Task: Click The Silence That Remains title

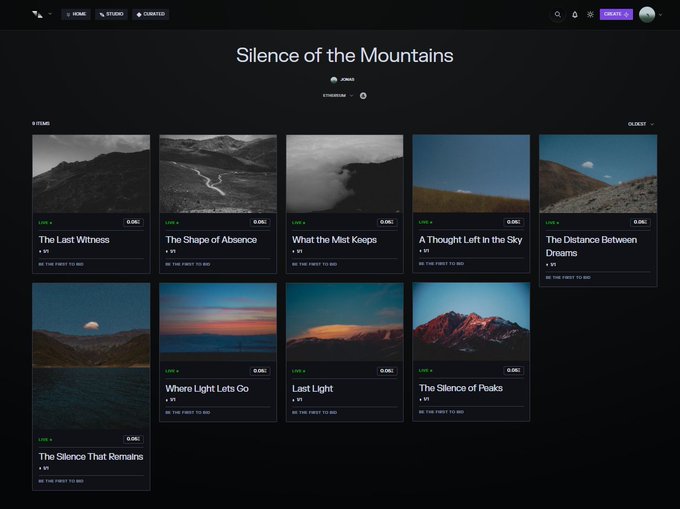Action: 91,457
